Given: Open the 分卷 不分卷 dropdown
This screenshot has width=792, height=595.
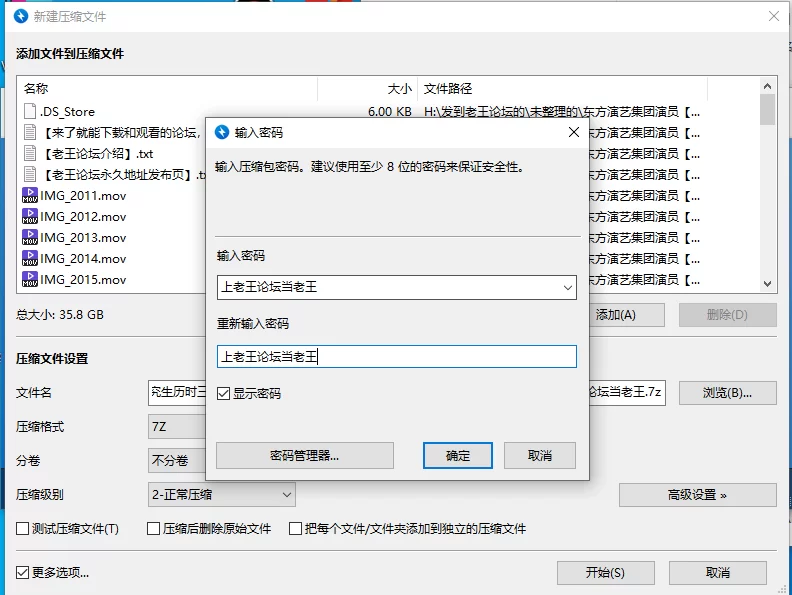Looking at the screenshot, I should (177, 461).
